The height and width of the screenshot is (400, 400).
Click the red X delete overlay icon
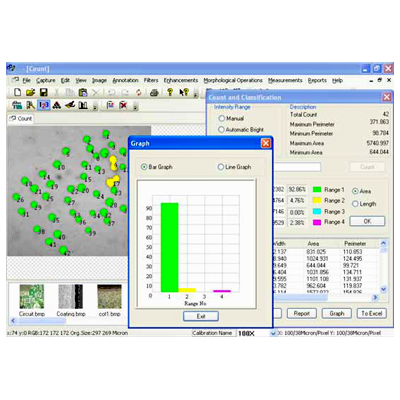pyautogui.click(x=123, y=105)
